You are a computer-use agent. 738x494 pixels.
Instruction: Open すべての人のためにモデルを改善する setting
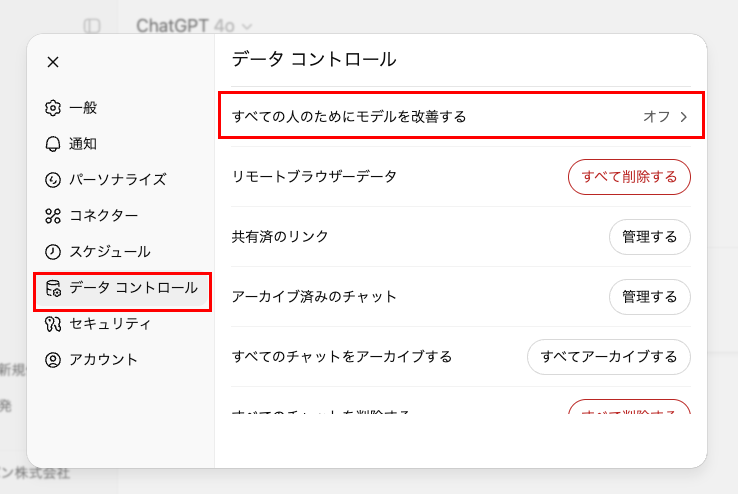tap(461, 115)
